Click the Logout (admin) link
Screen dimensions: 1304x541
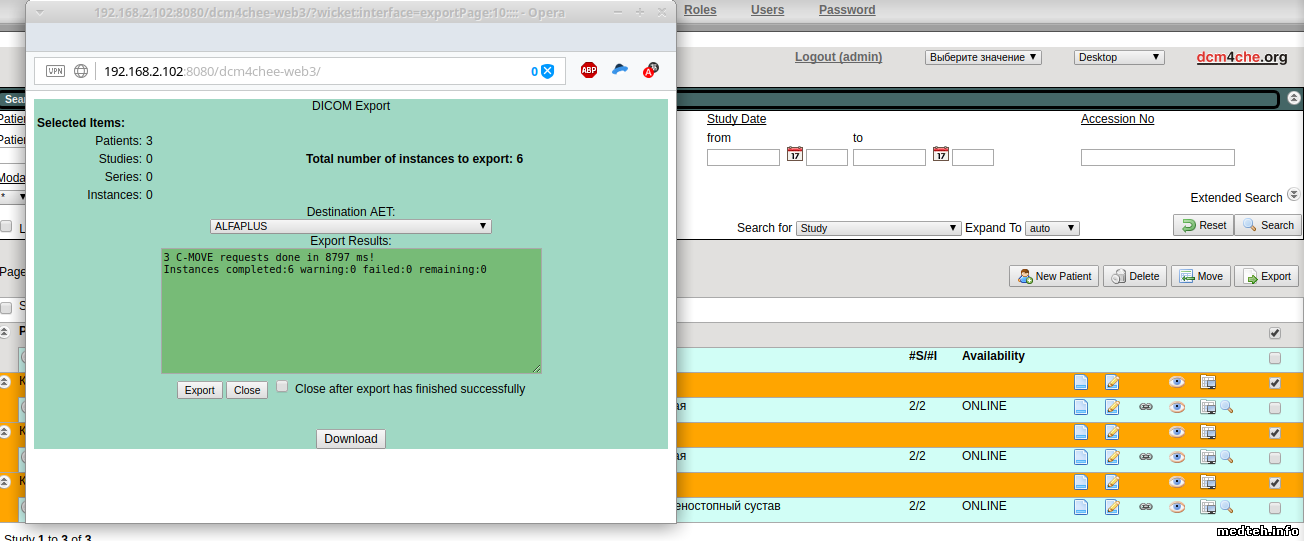[x=838, y=57]
